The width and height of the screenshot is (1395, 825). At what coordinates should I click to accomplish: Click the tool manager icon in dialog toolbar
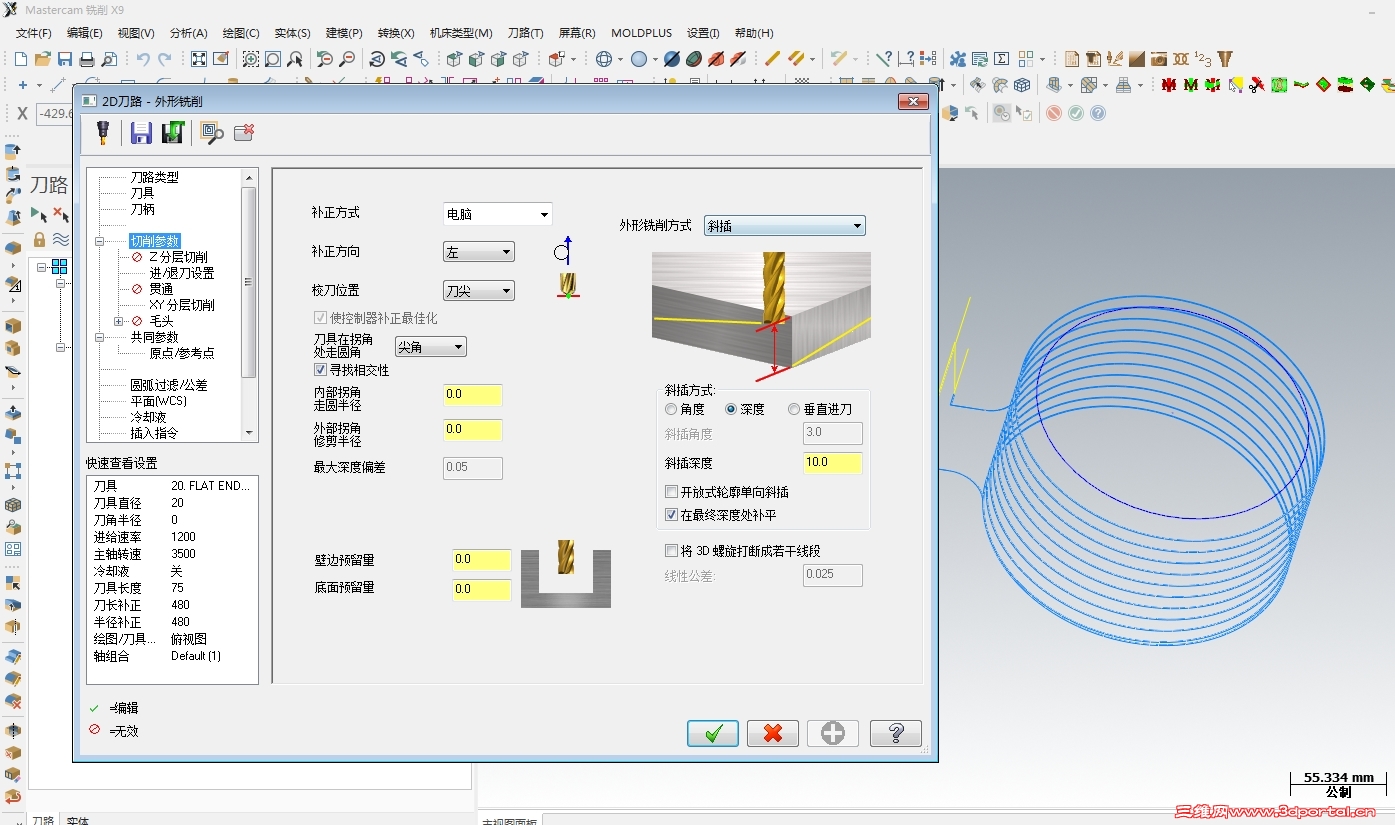coord(102,132)
